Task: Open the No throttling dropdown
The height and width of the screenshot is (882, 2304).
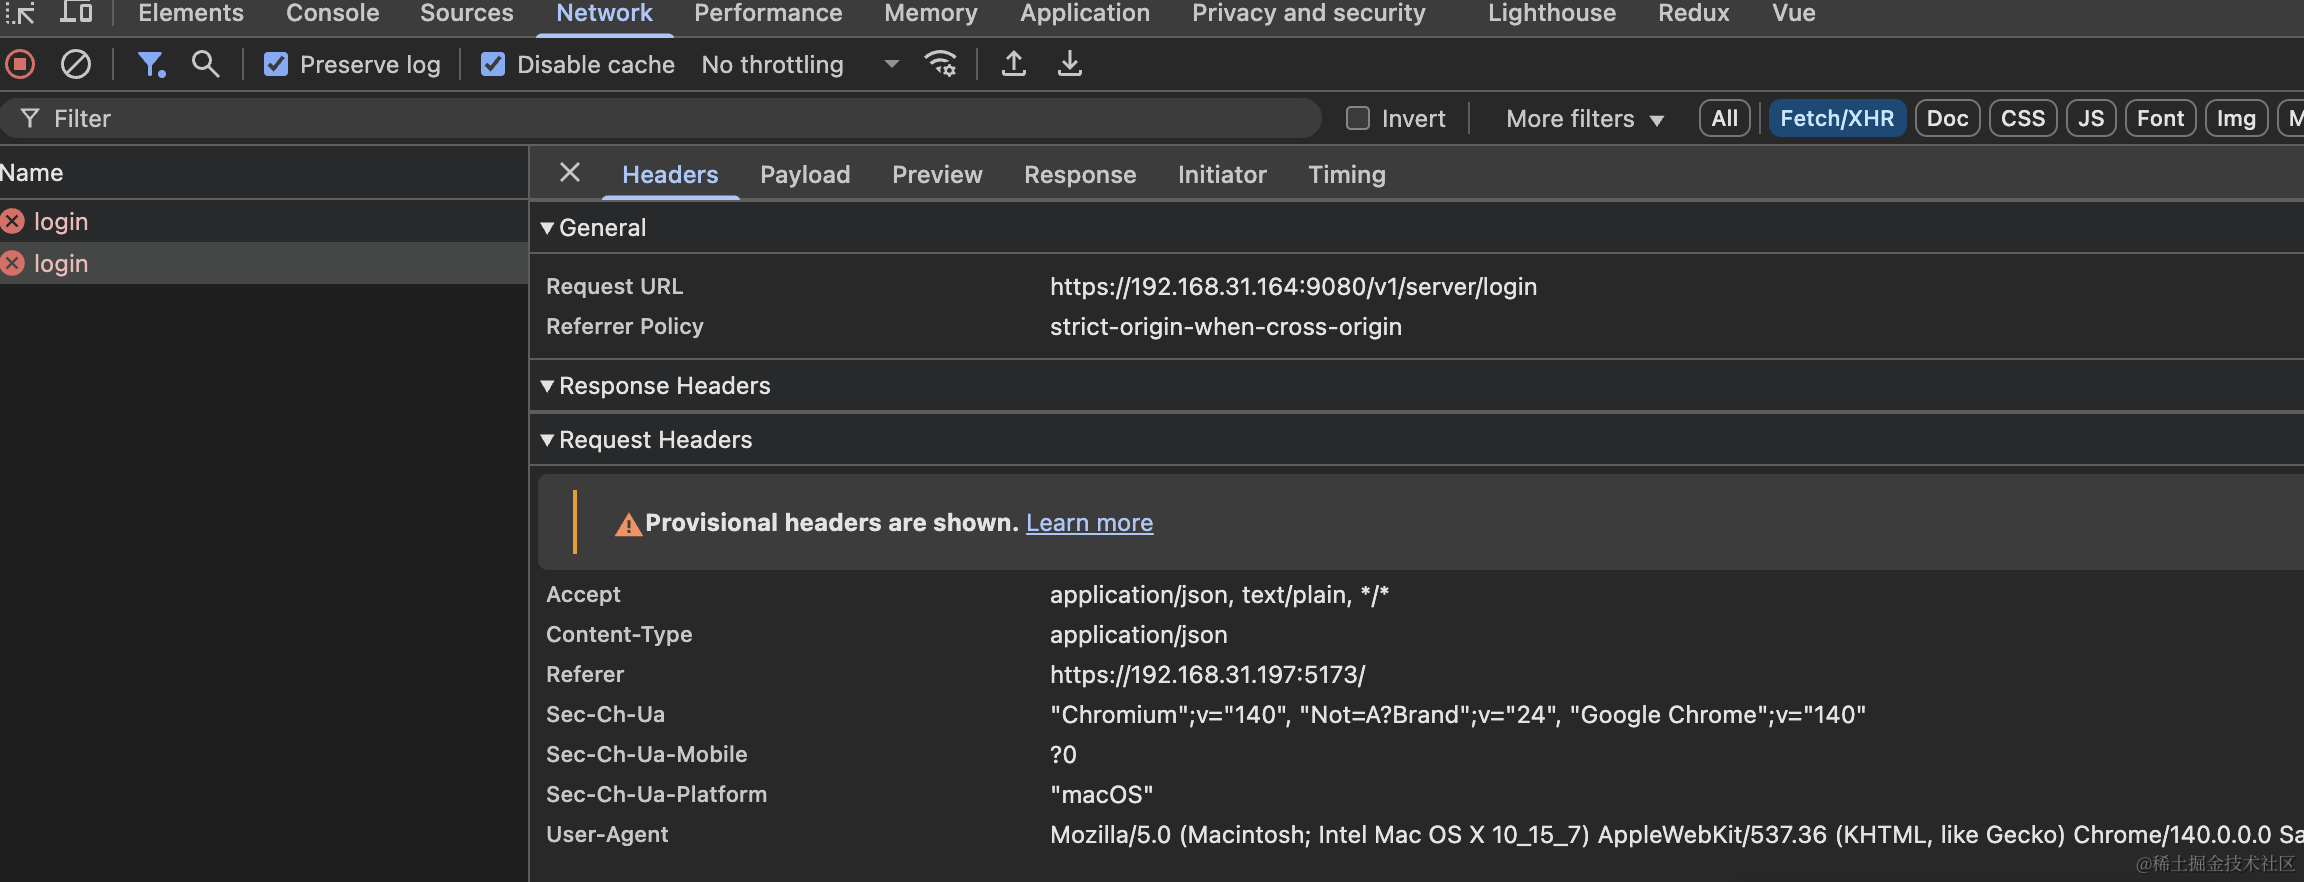Action: click(800, 65)
